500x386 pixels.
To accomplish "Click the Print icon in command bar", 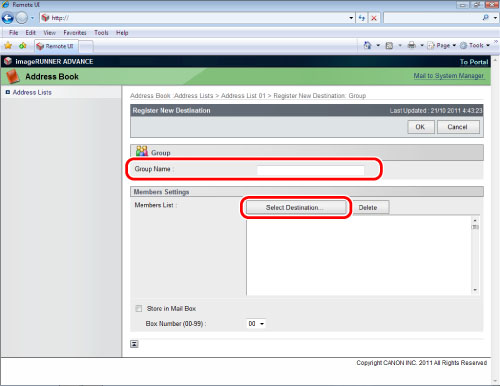I will [x=412, y=45].
